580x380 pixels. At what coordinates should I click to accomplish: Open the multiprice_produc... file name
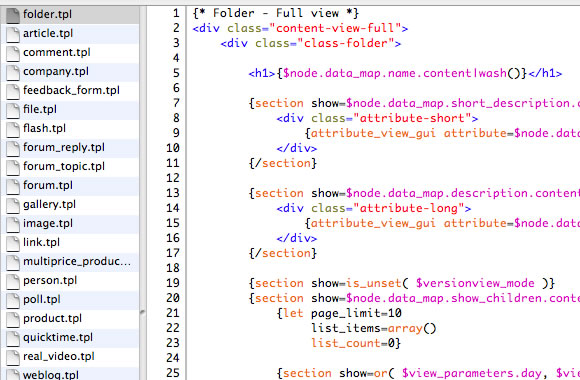pos(77,261)
